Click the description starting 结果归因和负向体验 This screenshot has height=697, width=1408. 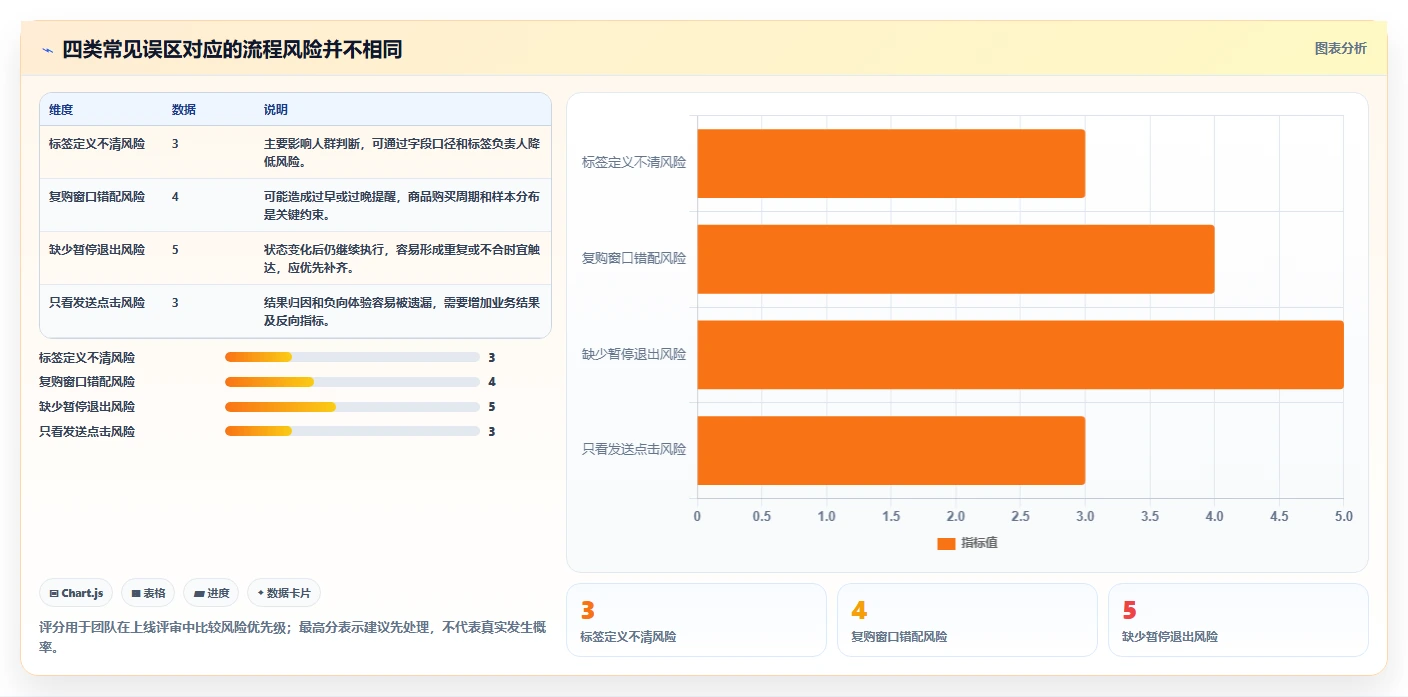(x=401, y=312)
